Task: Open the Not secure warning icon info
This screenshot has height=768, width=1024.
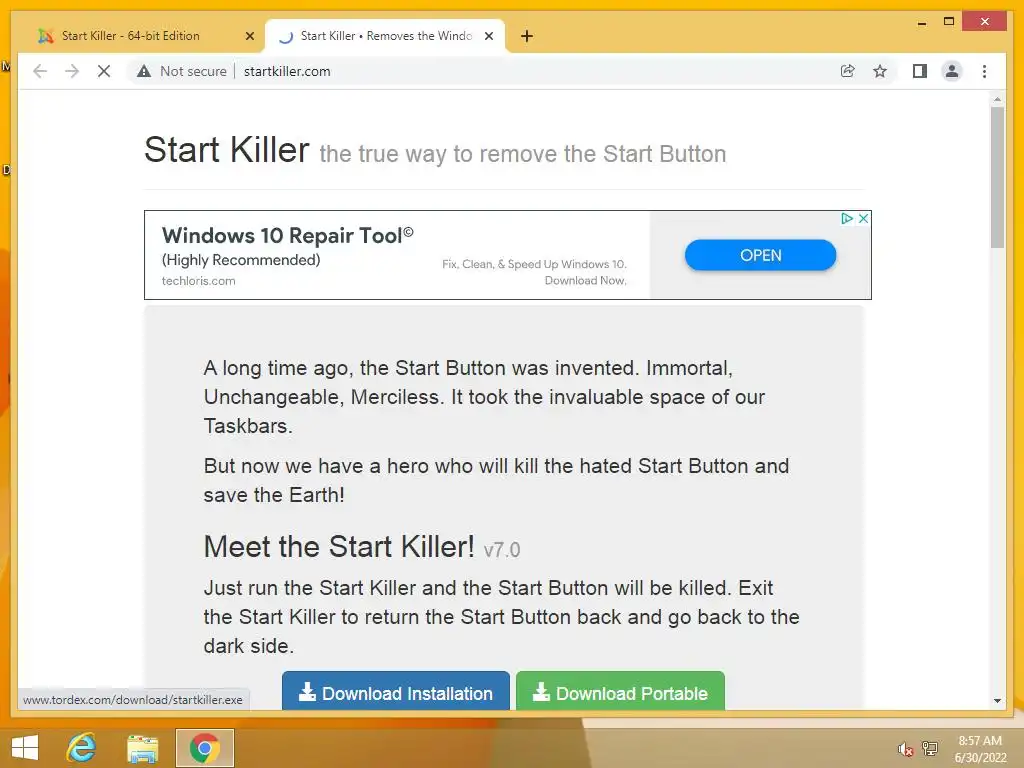Action: (144, 71)
